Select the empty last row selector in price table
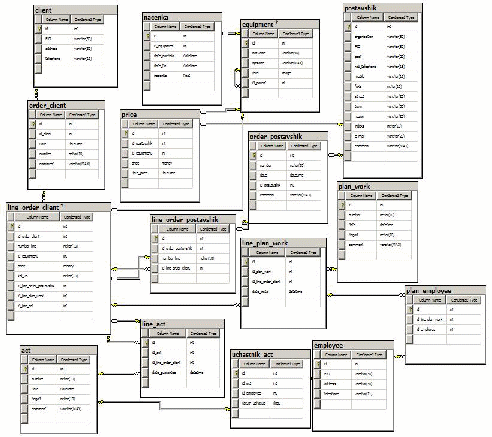The image size is (492, 437). (x=125, y=183)
